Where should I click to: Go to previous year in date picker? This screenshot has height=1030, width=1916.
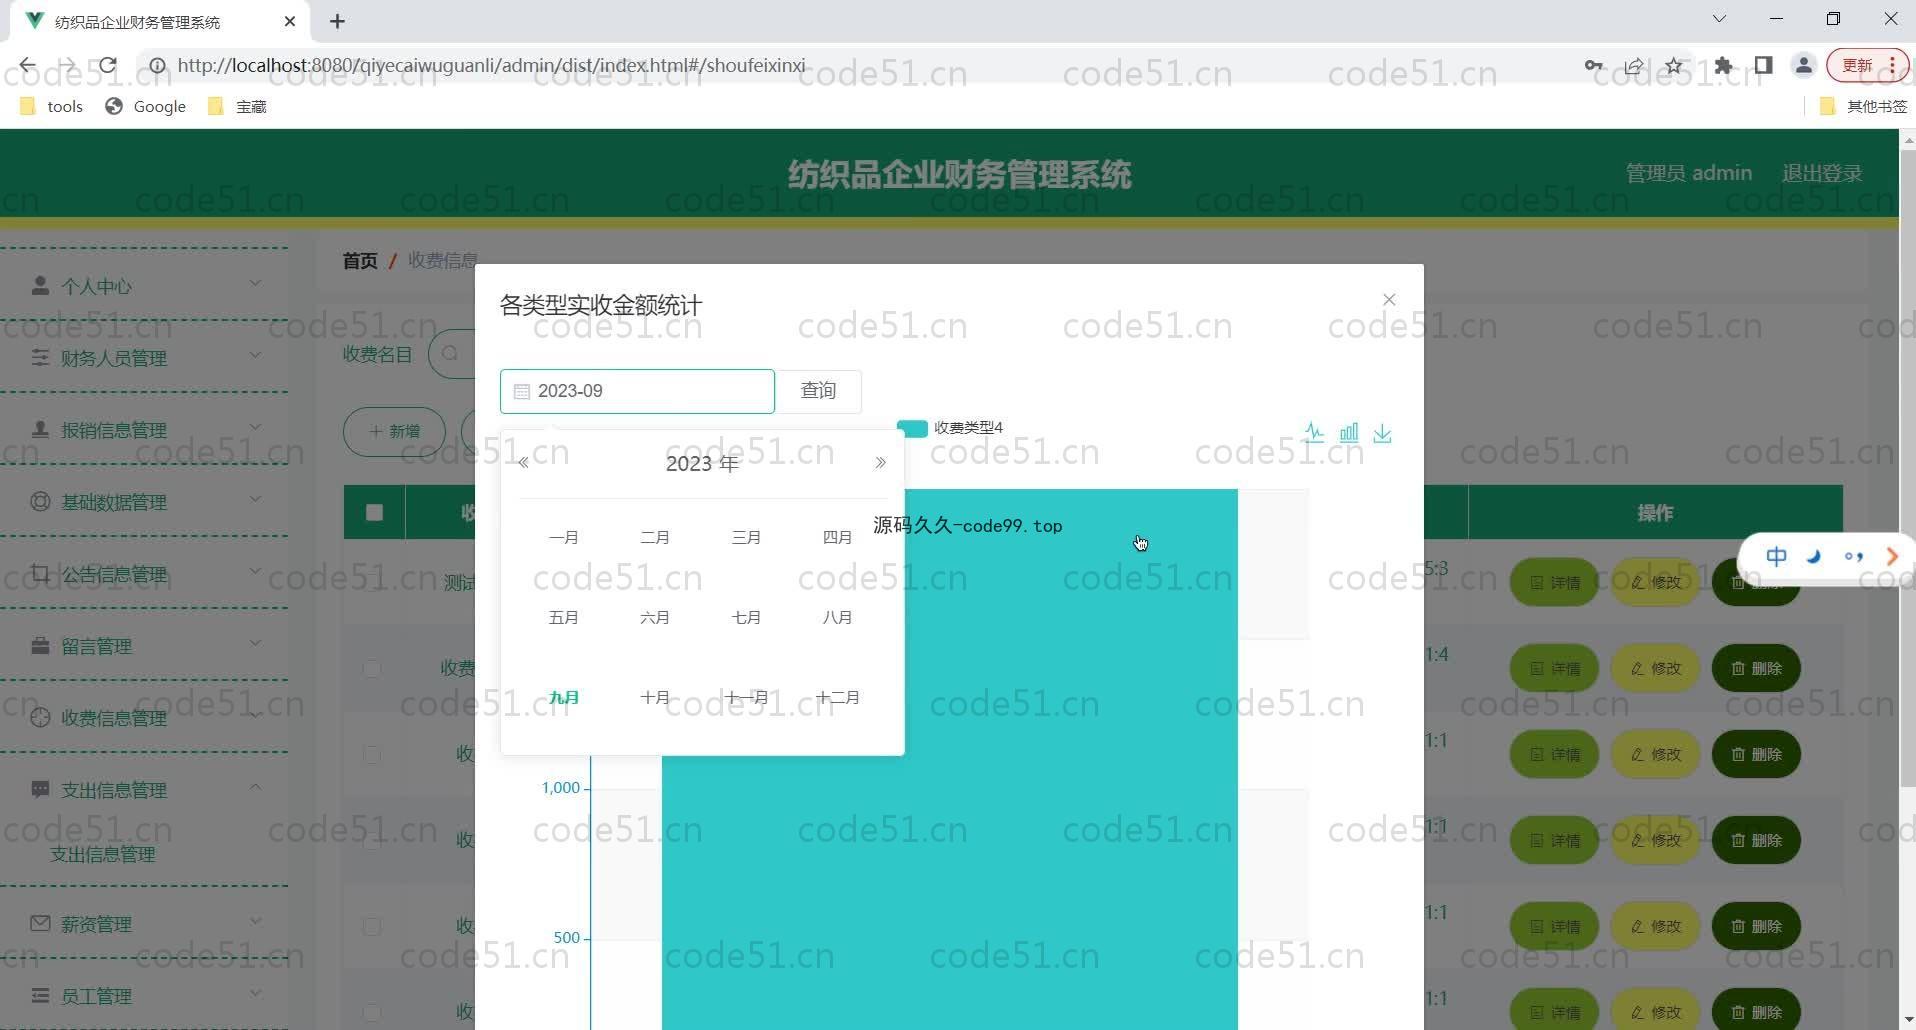[523, 463]
